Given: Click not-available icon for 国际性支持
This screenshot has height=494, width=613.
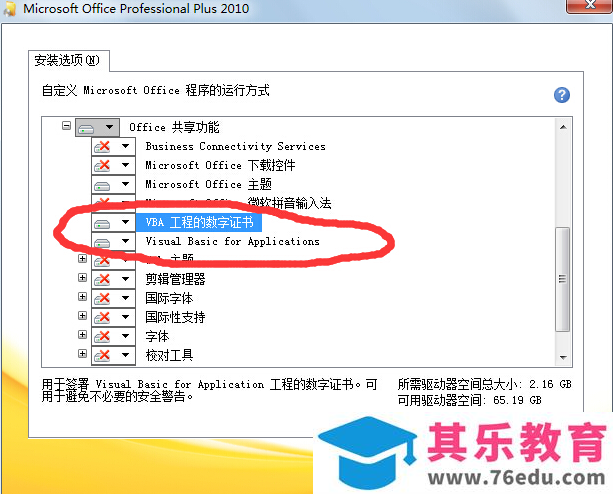Looking at the screenshot, I should click(x=102, y=317).
